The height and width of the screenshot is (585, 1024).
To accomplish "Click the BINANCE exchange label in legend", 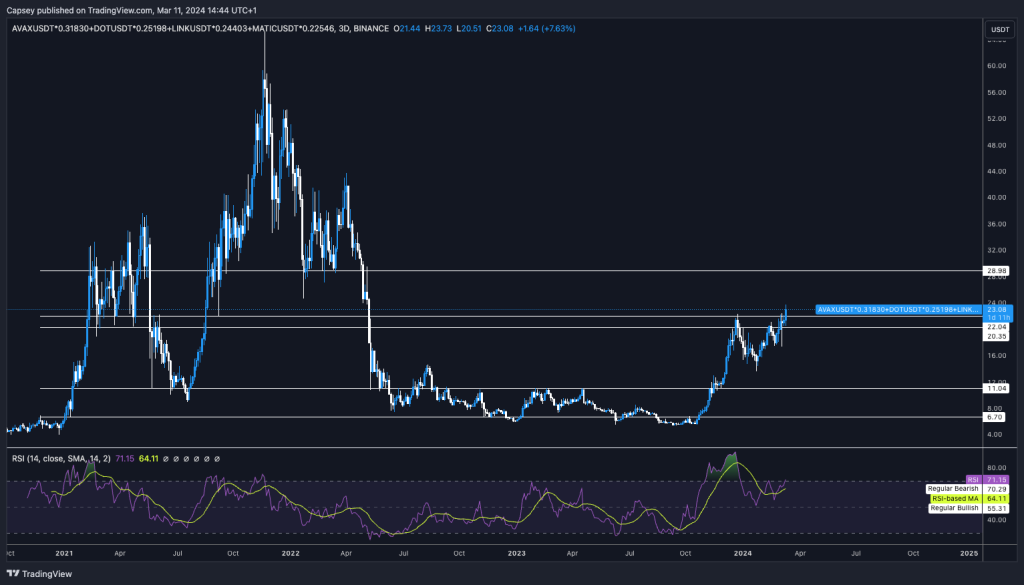I will 371,29.
